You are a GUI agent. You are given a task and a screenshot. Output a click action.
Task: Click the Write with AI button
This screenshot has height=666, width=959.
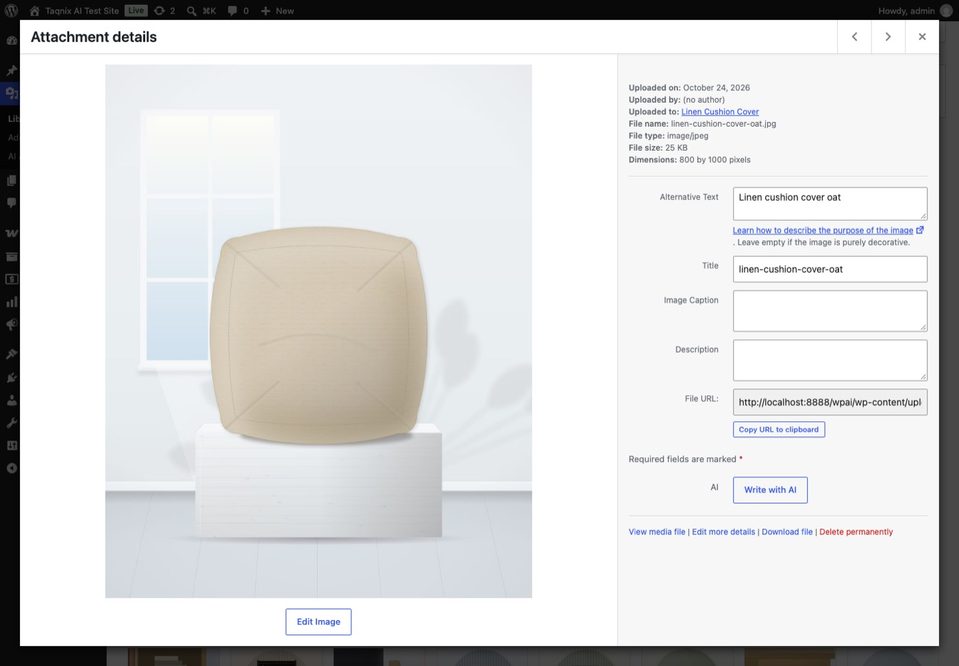pos(770,490)
